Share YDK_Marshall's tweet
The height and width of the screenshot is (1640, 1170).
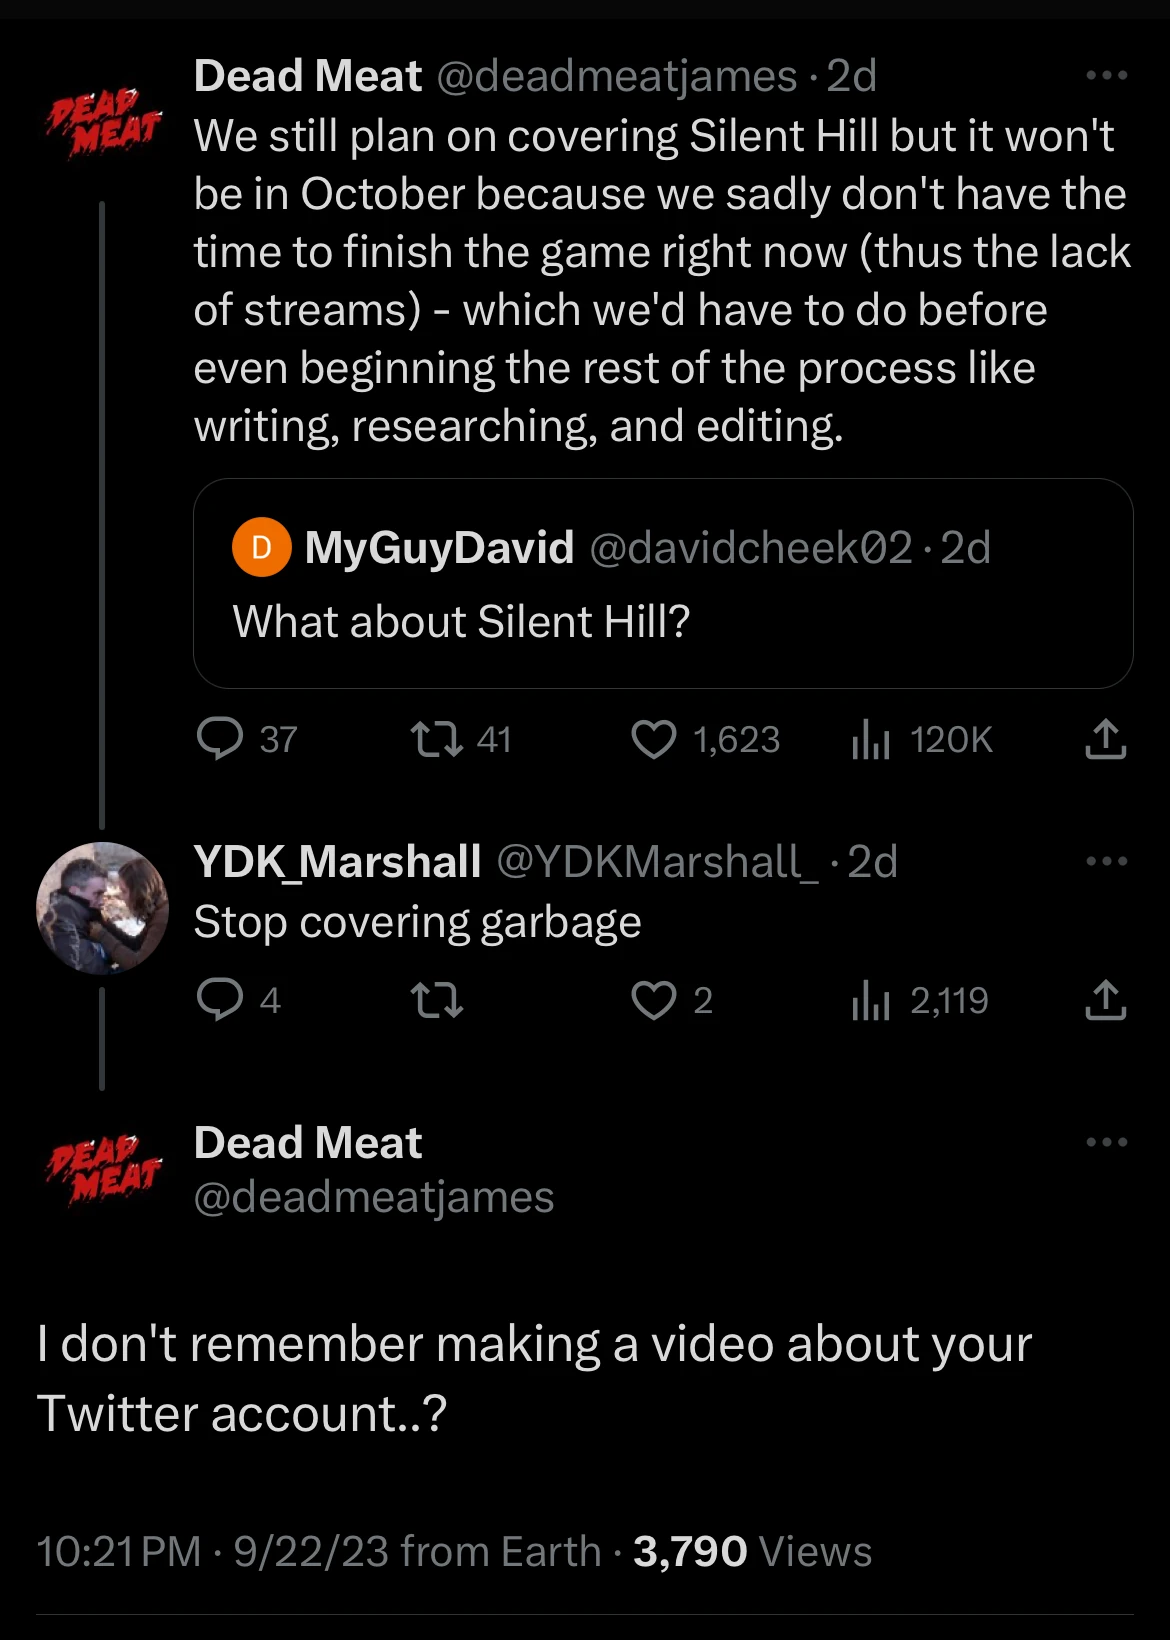(1105, 999)
